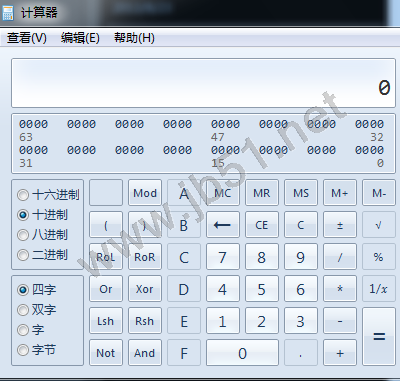Screen dimensions: 400x381
Task: Click digit 8 on keypad
Action: [x=262, y=257]
